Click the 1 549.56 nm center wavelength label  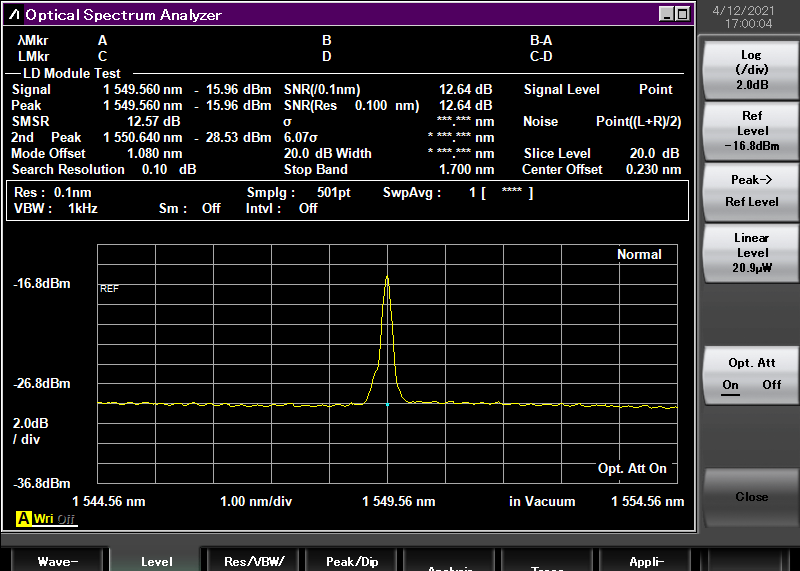point(398,502)
